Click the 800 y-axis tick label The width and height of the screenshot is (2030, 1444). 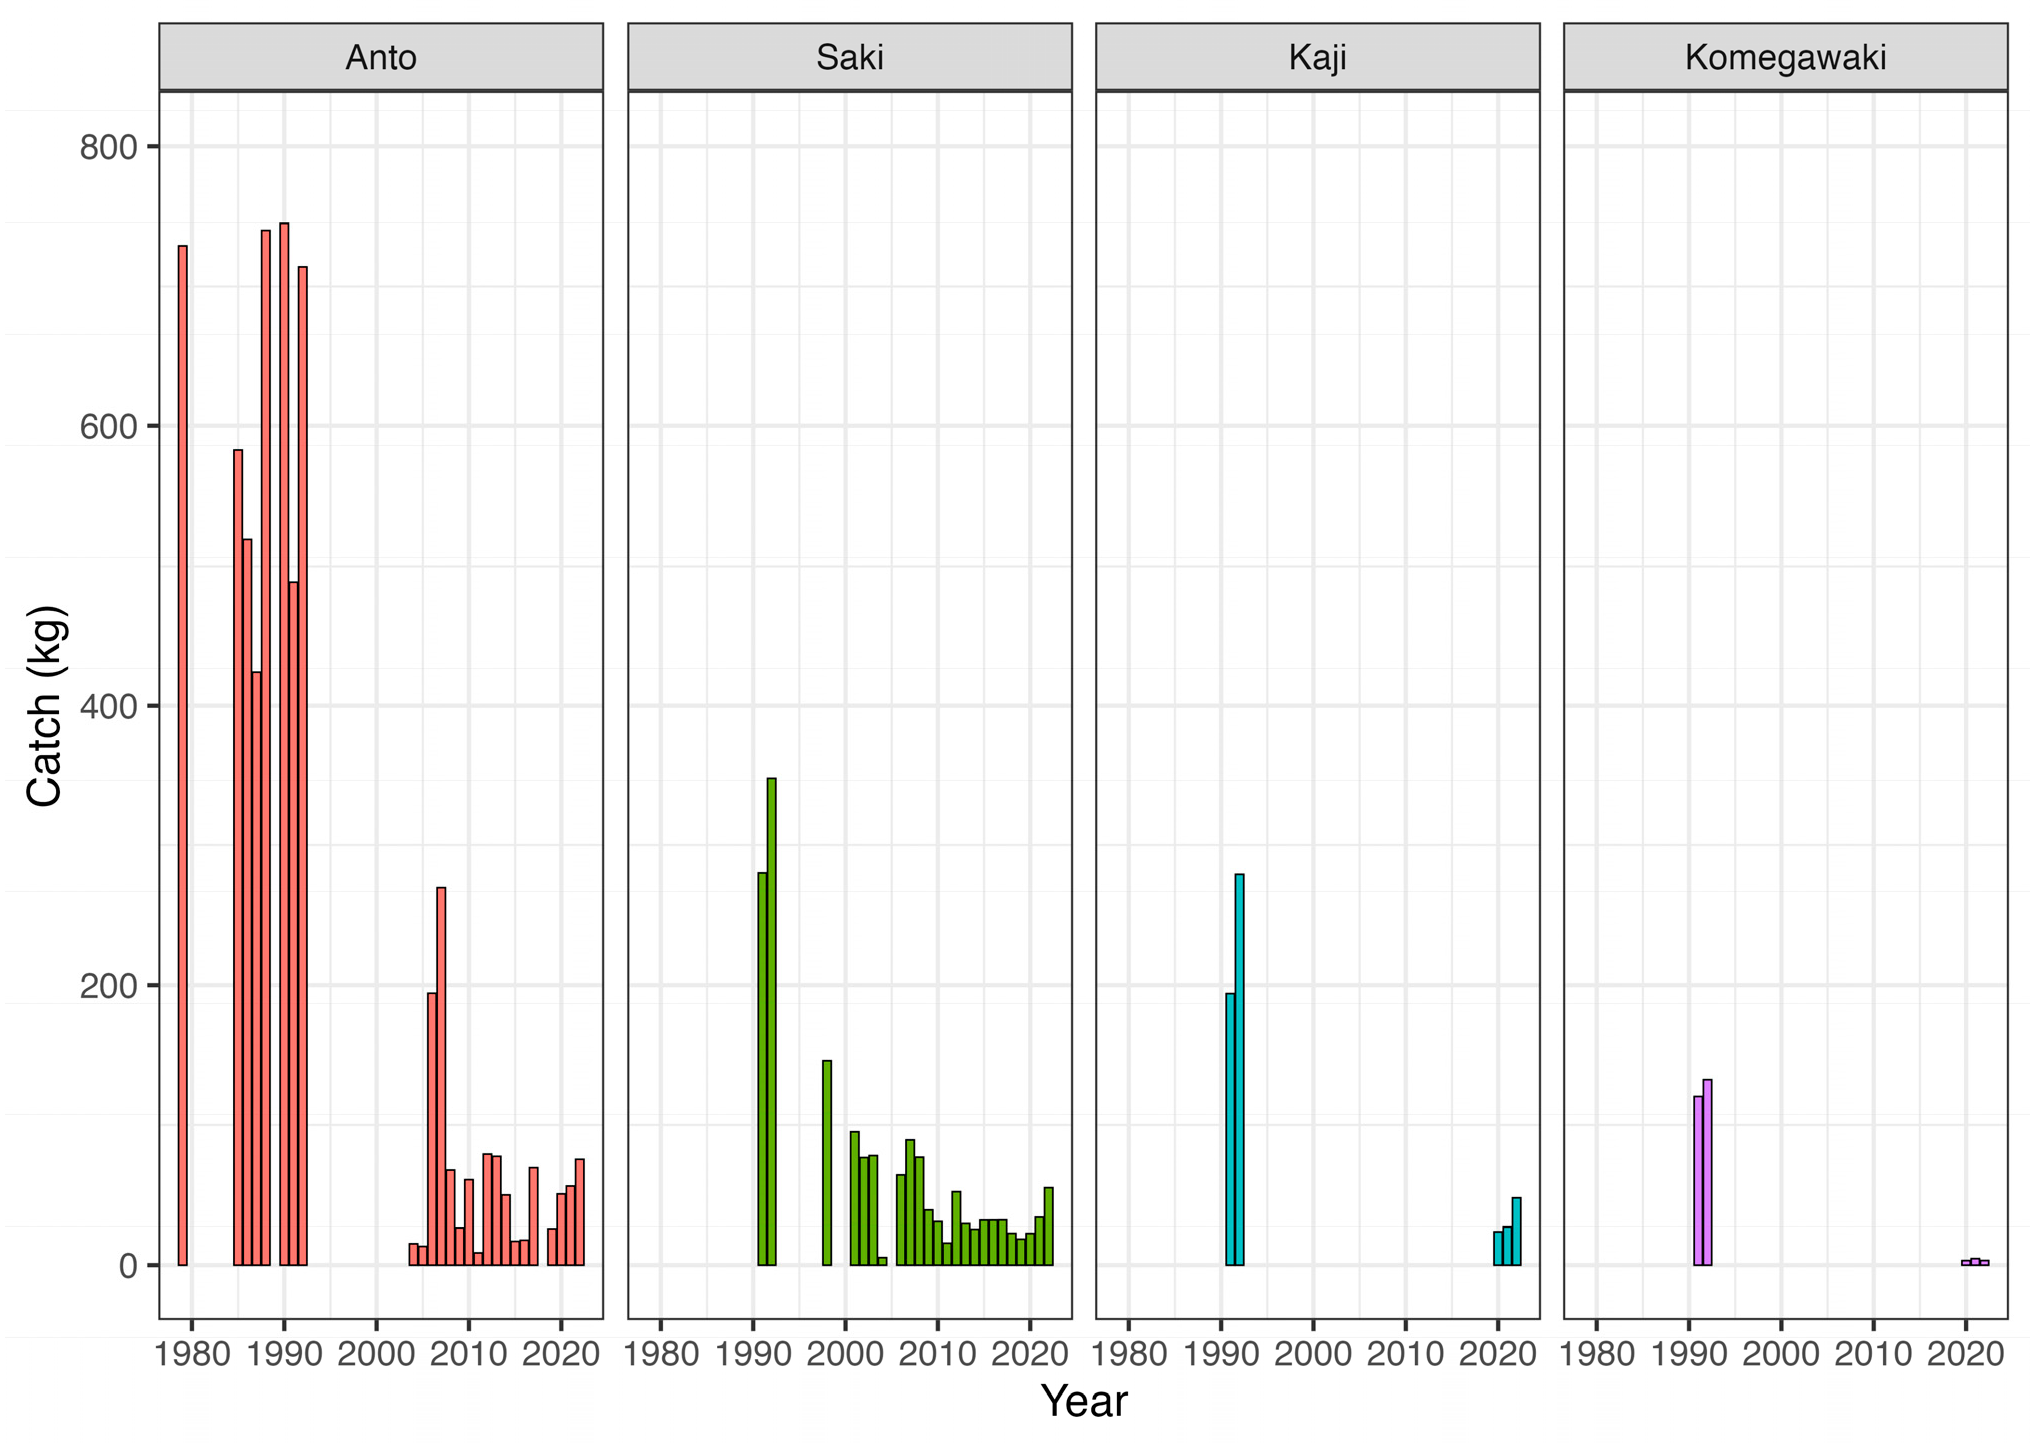point(107,147)
